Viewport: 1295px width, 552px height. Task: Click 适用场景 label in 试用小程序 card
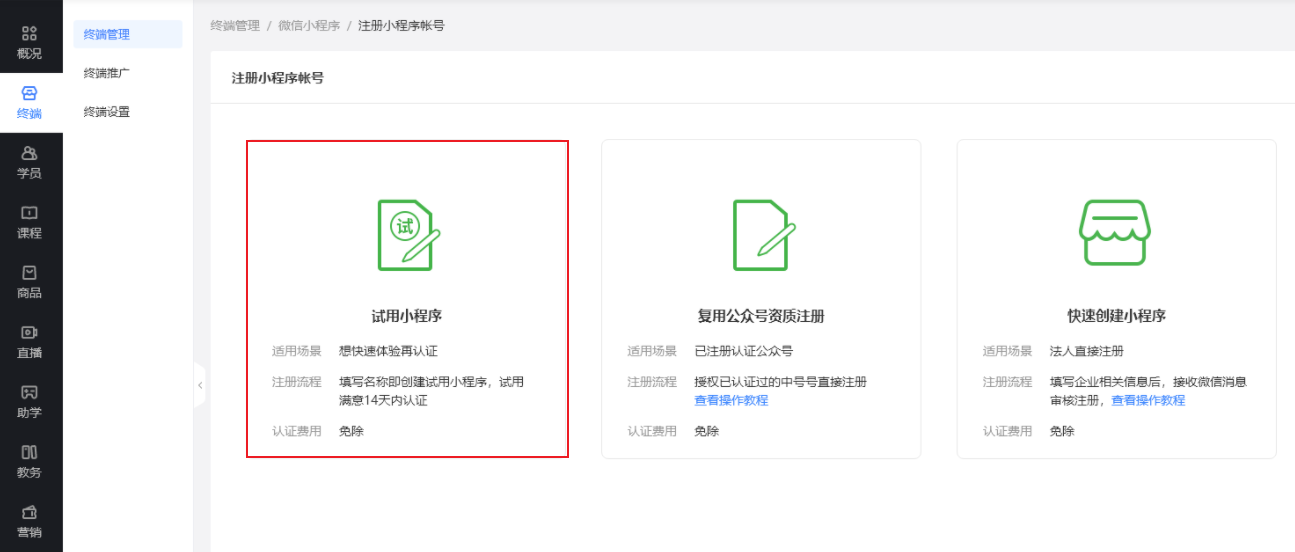[x=296, y=351]
